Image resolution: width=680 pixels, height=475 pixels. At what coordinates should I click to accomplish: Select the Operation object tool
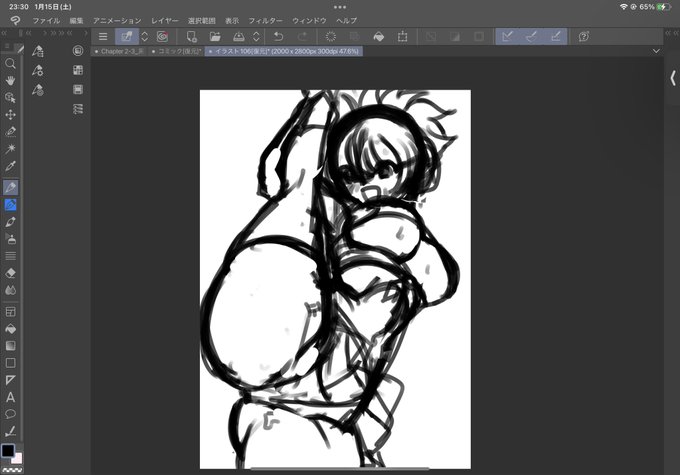(10, 98)
